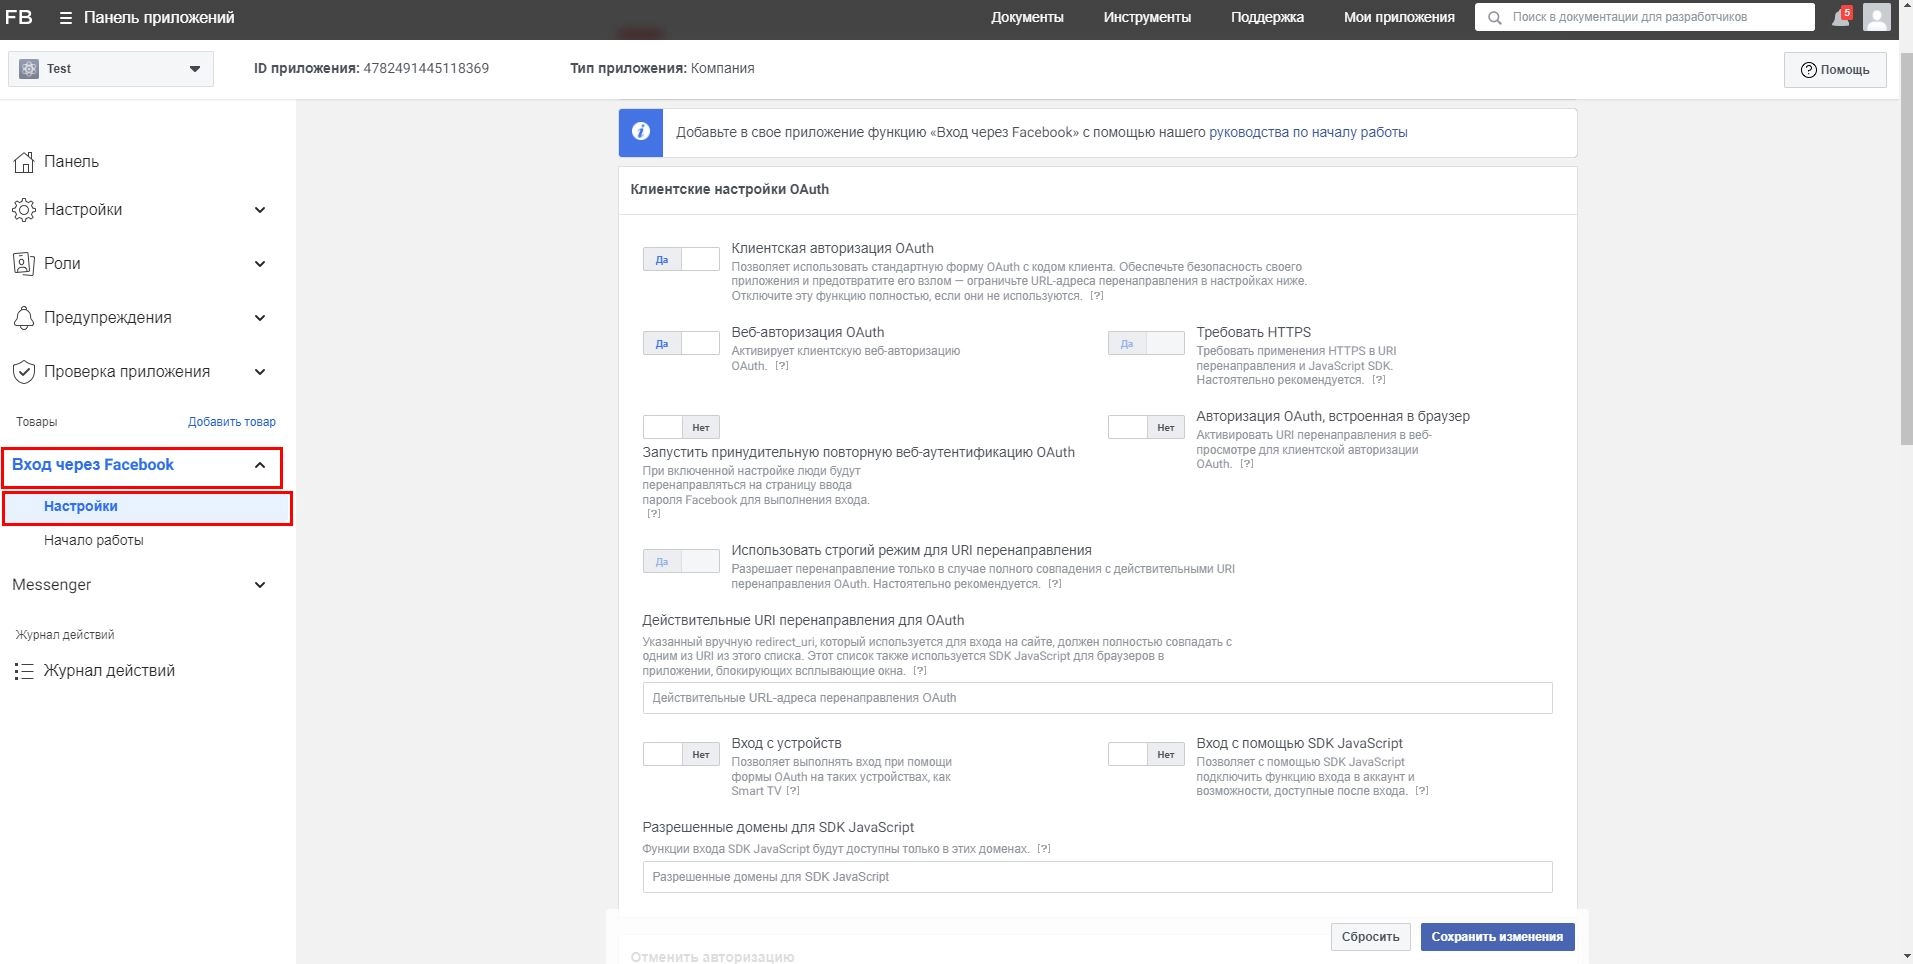This screenshot has width=1913, height=964.
Task: Open the user profile avatar
Action: (x=1877, y=17)
